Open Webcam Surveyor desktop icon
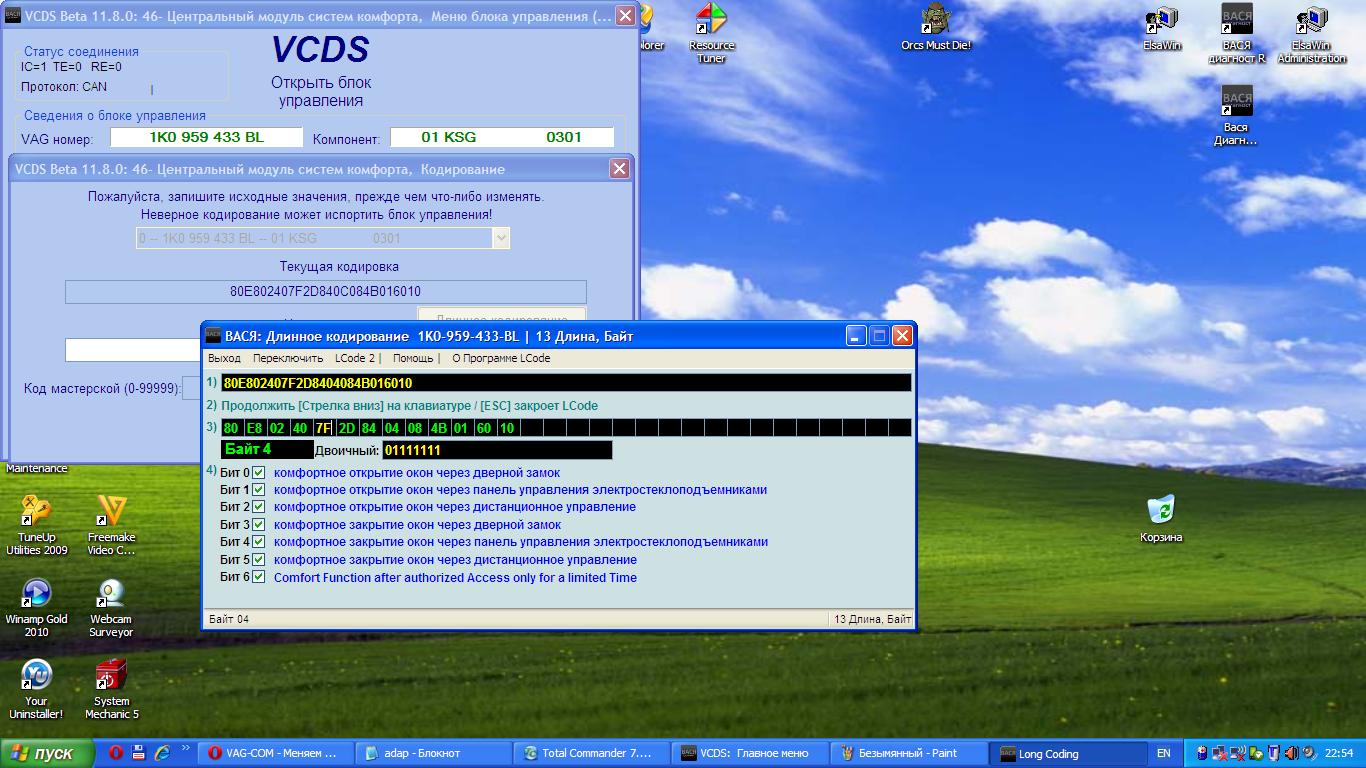This screenshot has width=1366, height=768. 111,607
